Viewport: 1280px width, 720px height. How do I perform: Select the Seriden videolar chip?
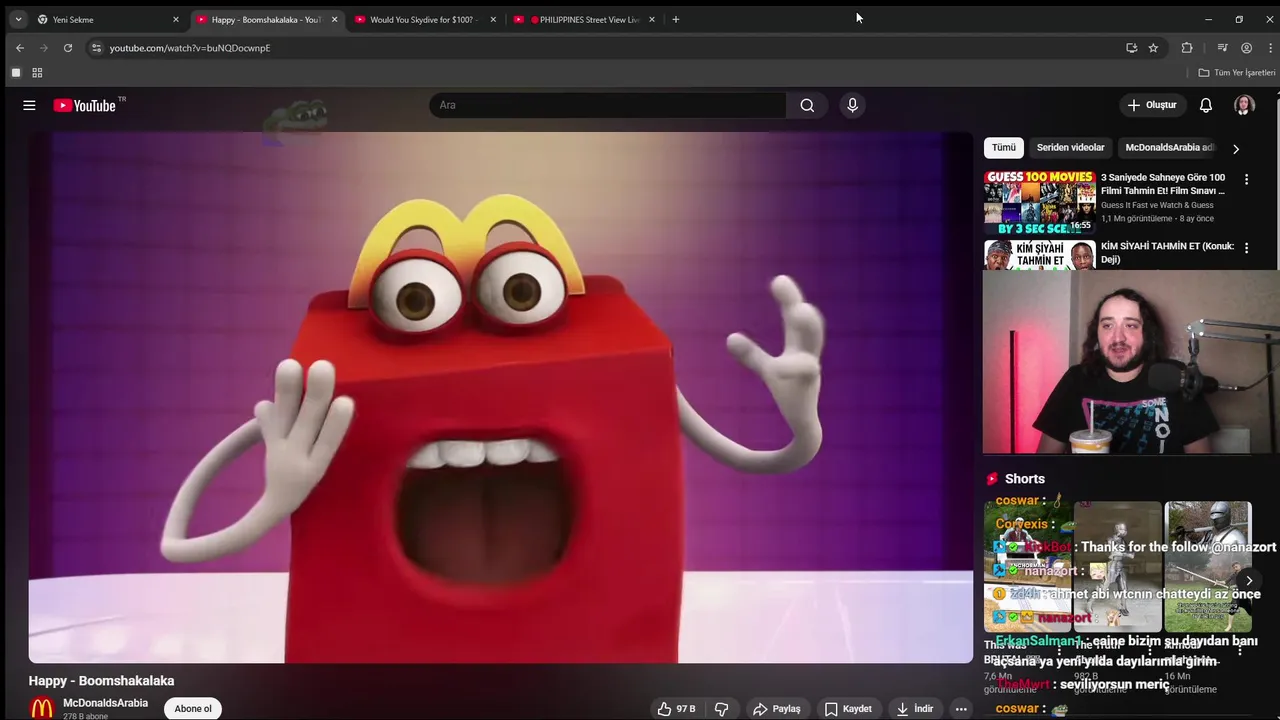(1070, 147)
